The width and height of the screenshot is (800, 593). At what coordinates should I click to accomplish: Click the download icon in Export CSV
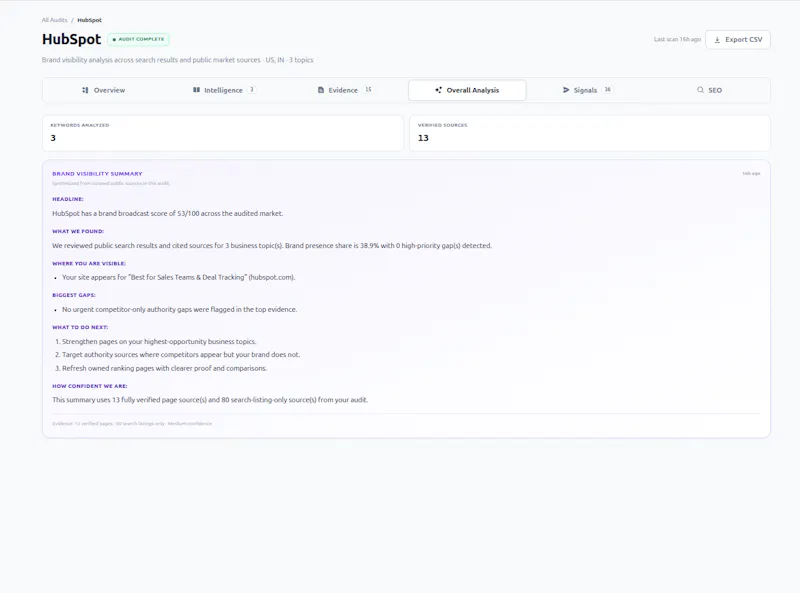point(717,40)
